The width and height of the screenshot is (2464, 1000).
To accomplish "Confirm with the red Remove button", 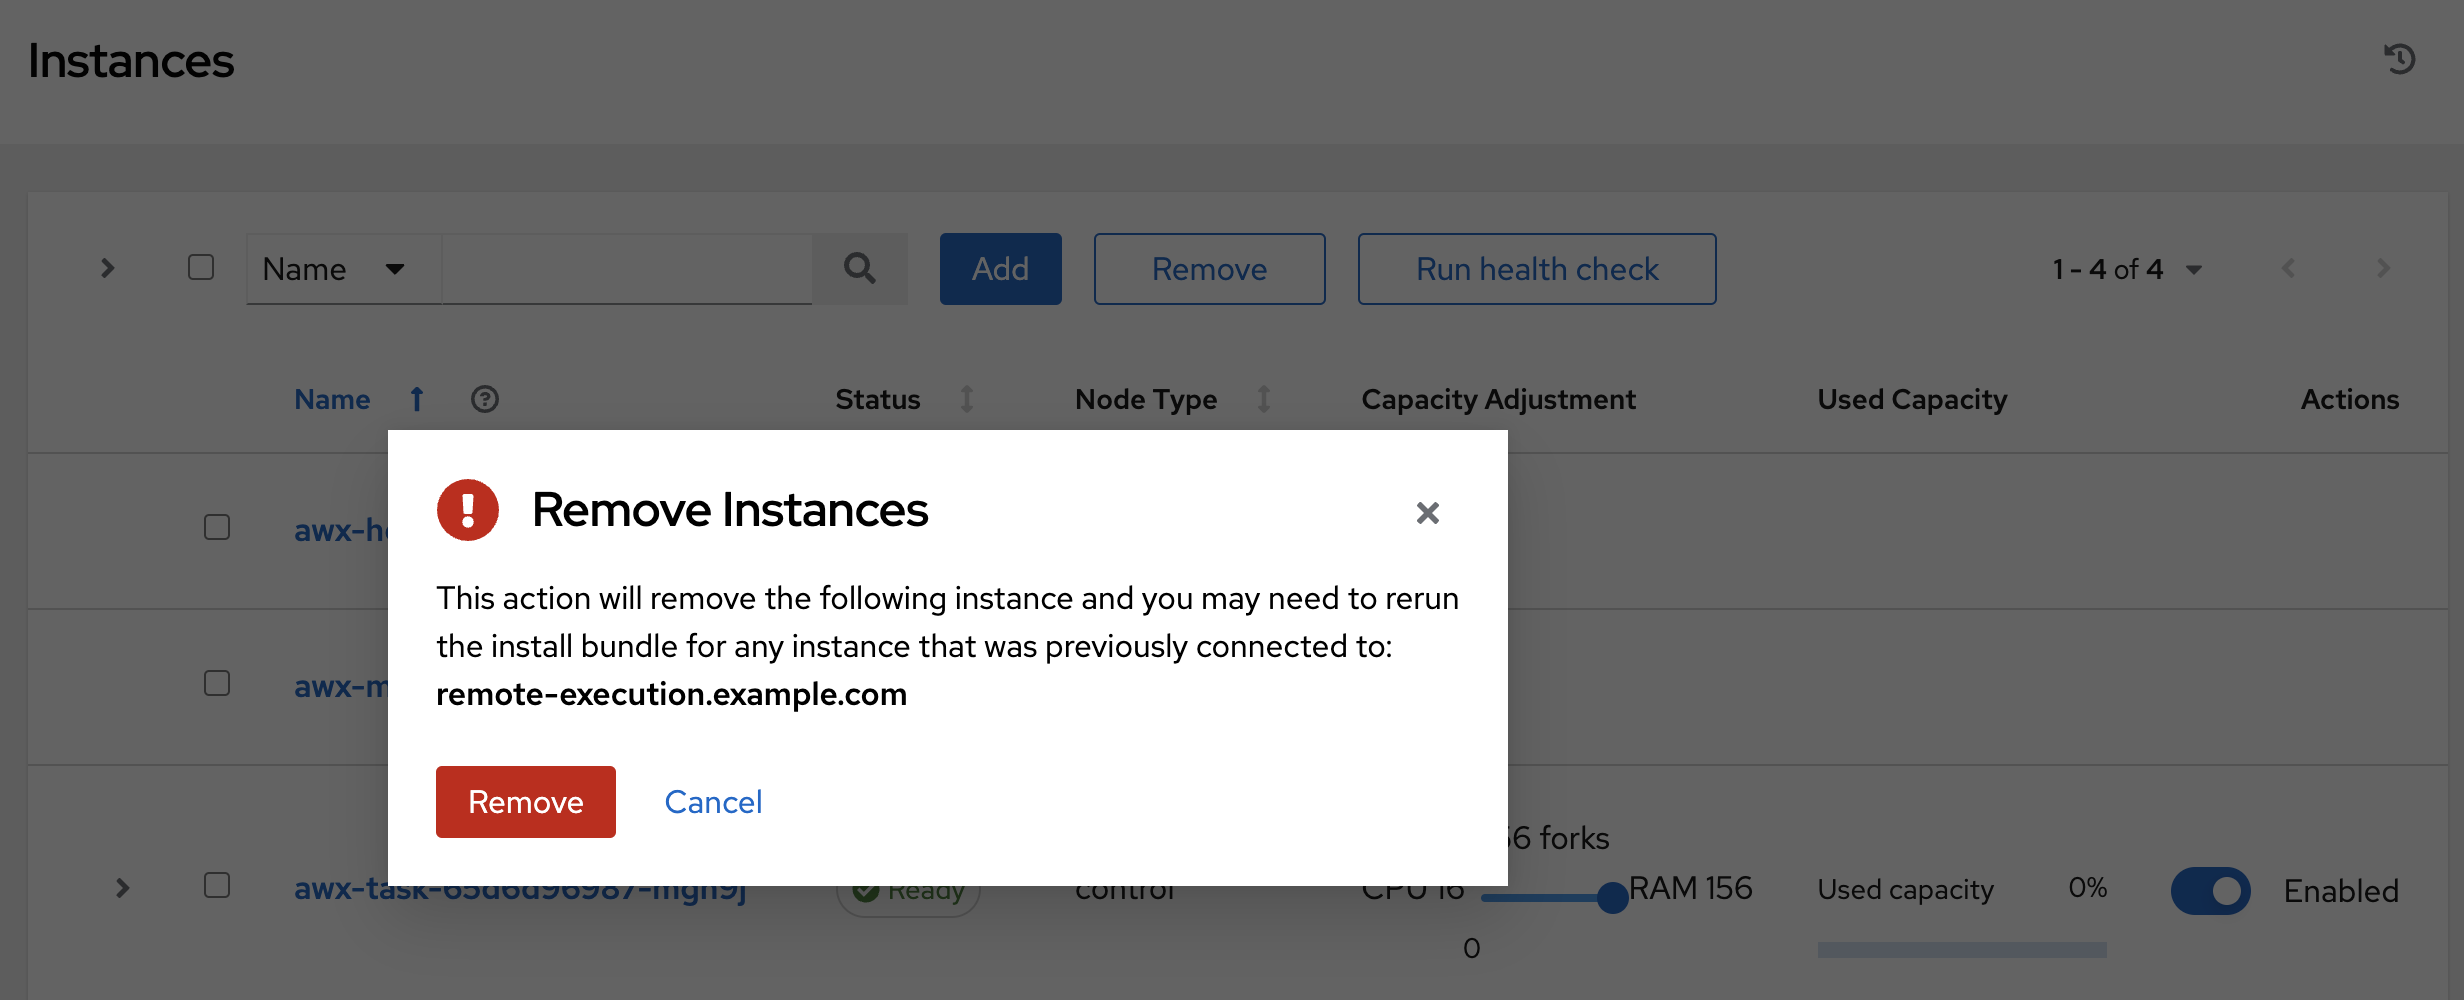I will [x=525, y=802].
